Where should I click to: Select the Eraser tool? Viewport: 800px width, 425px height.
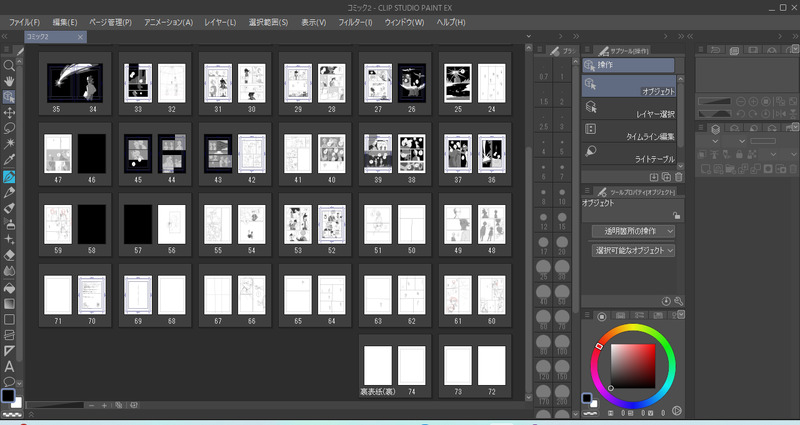(x=9, y=256)
